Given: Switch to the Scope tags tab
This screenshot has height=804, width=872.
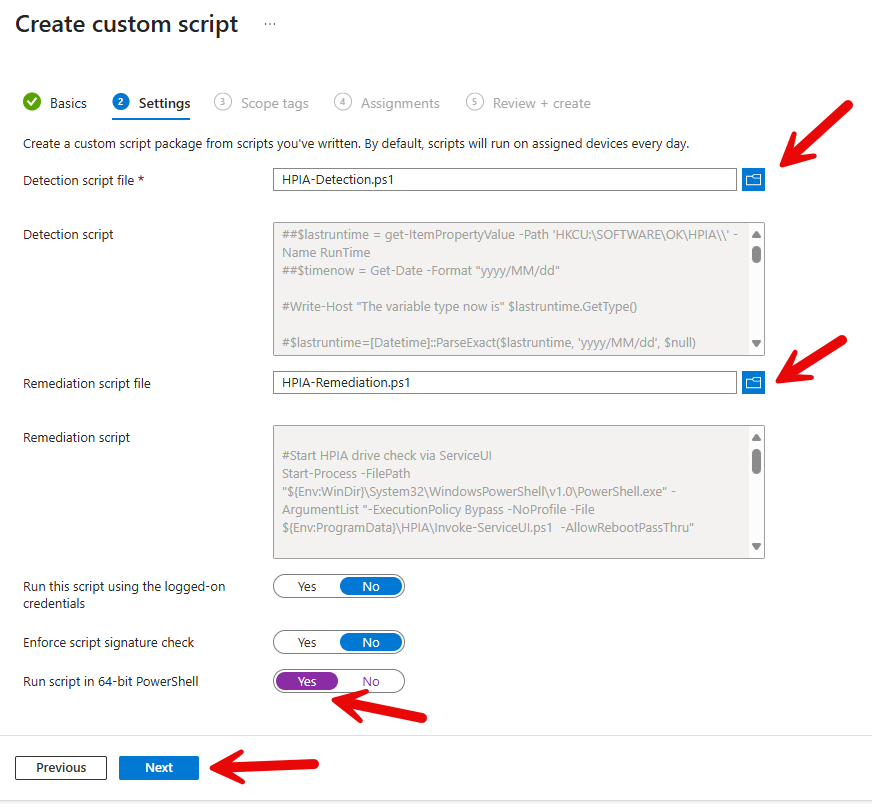Looking at the screenshot, I should (x=274, y=103).
